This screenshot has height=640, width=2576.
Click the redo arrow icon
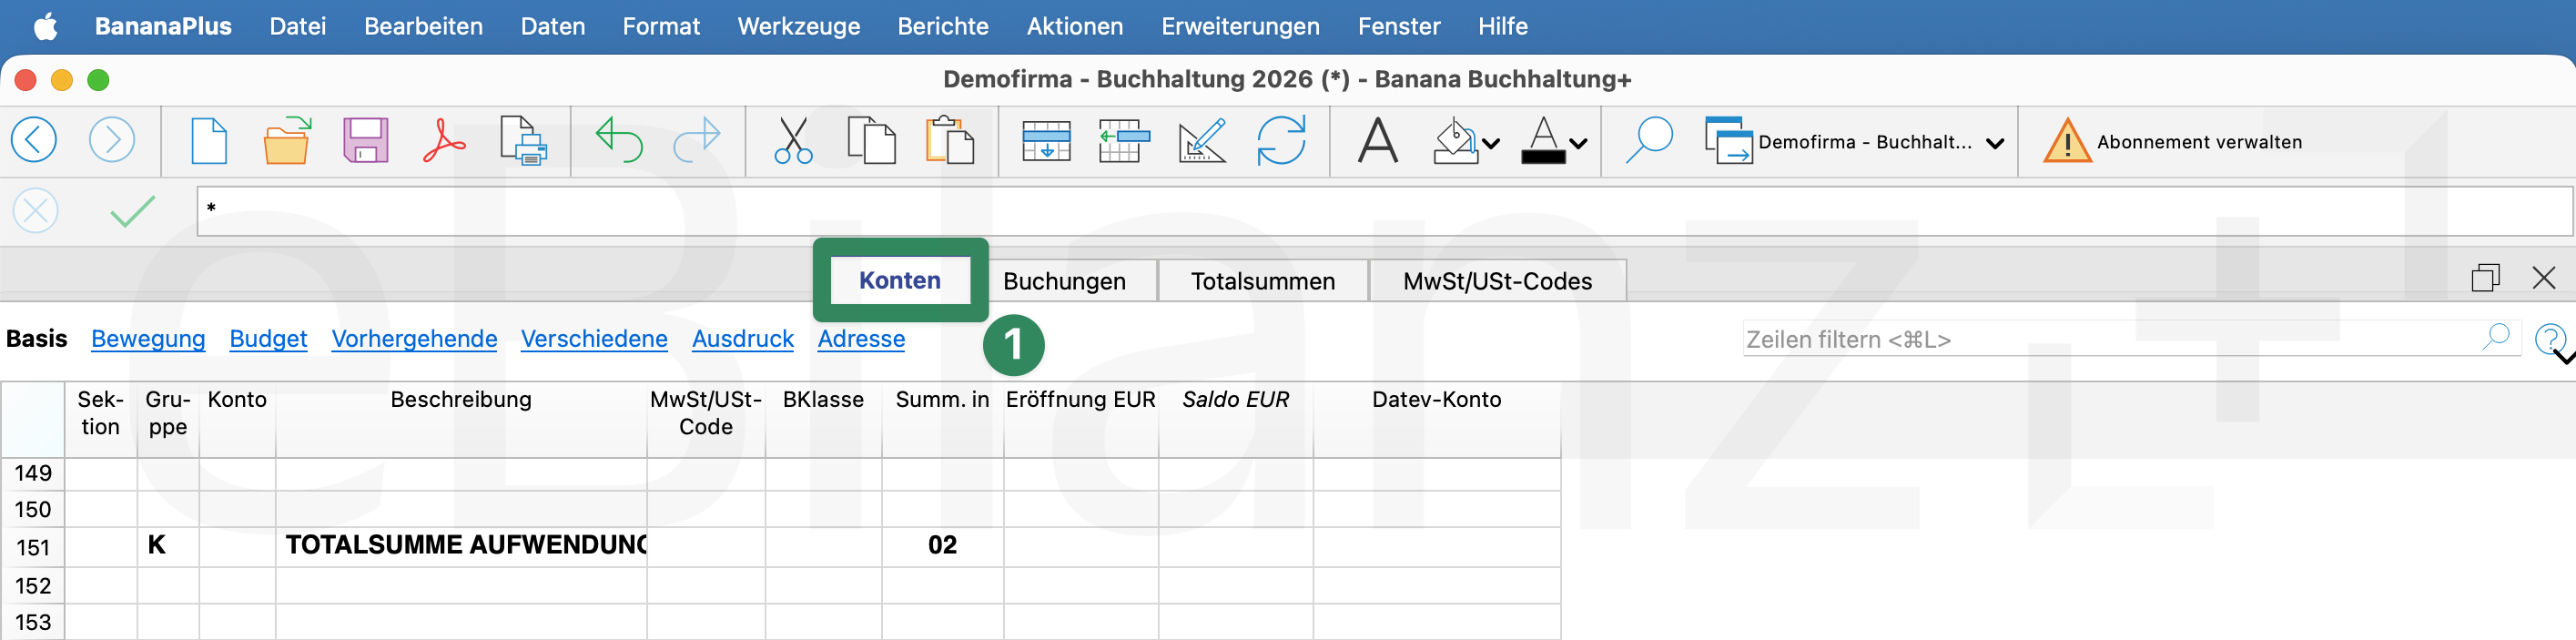click(697, 141)
